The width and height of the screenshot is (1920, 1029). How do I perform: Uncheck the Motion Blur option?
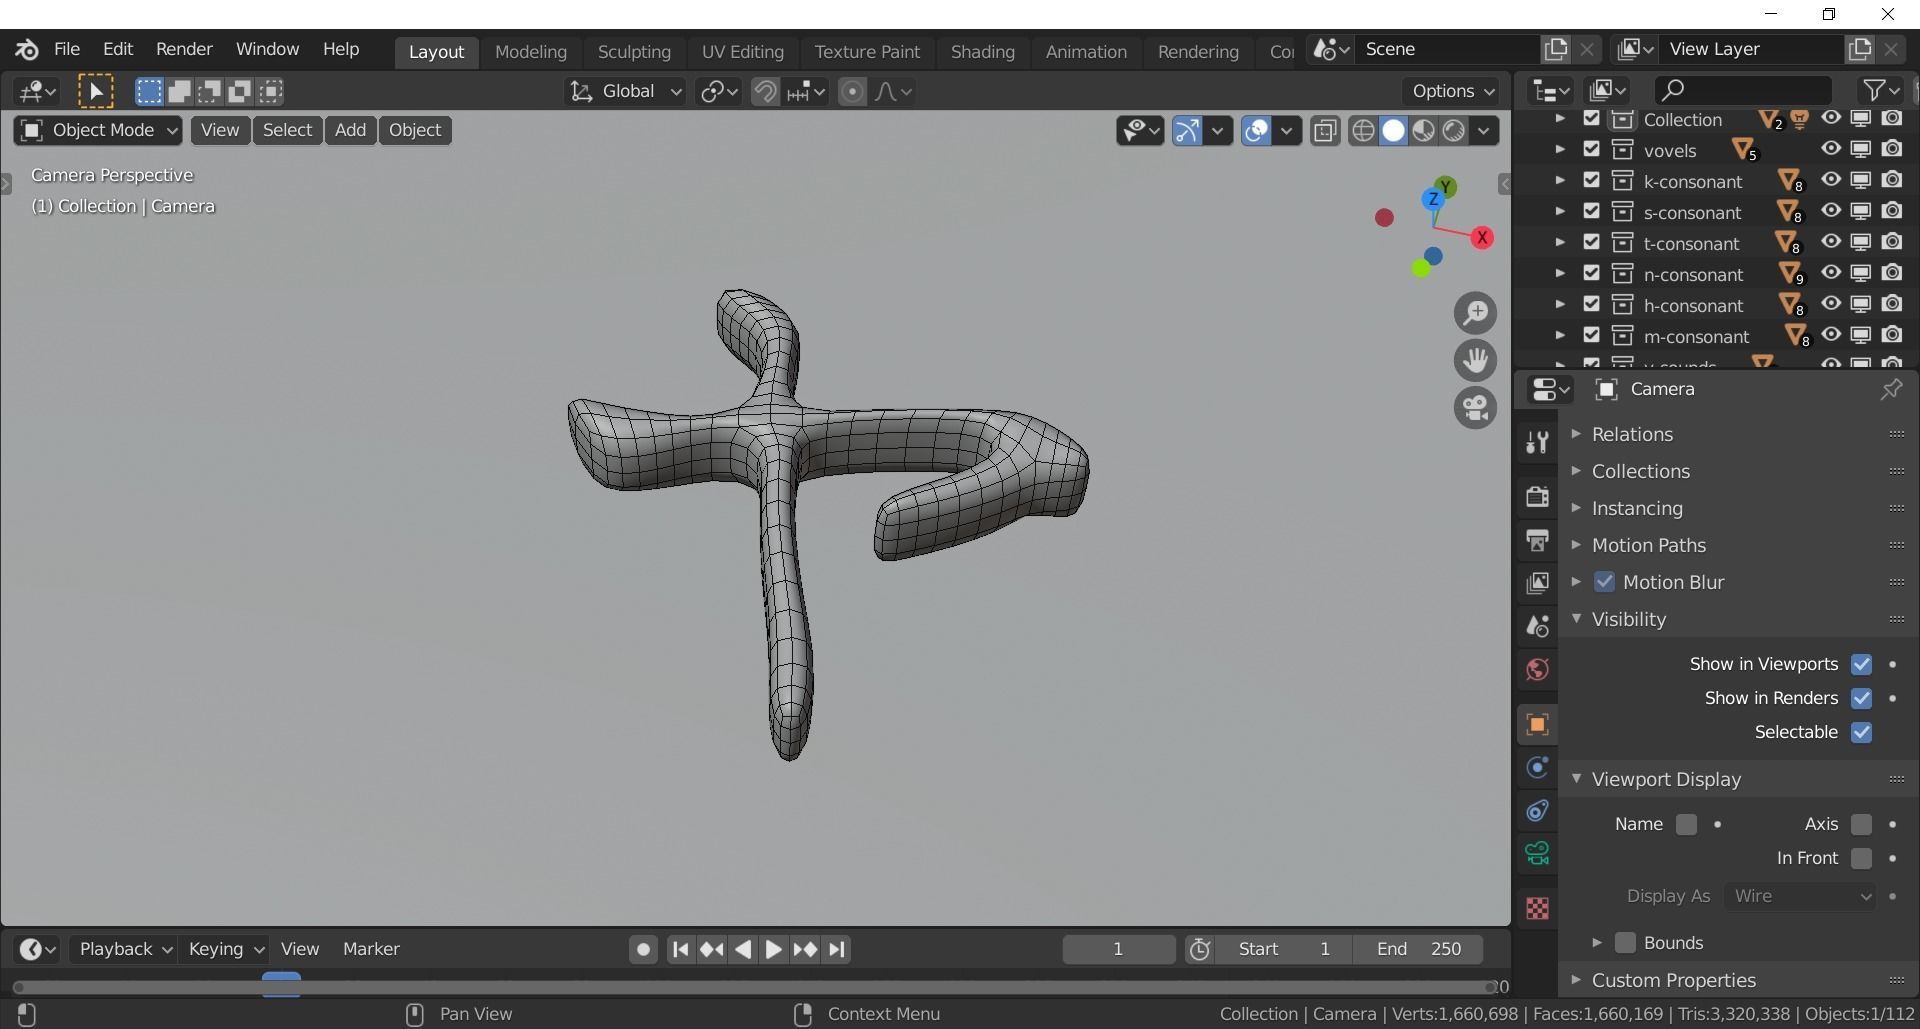(x=1606, y=582)
